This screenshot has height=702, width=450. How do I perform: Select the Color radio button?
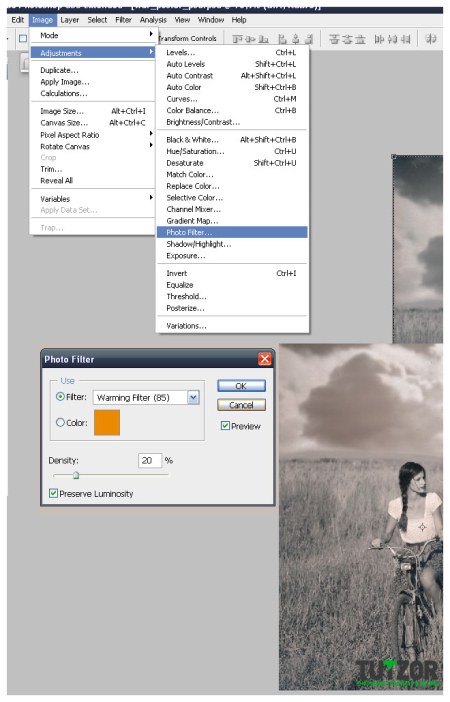60,422
